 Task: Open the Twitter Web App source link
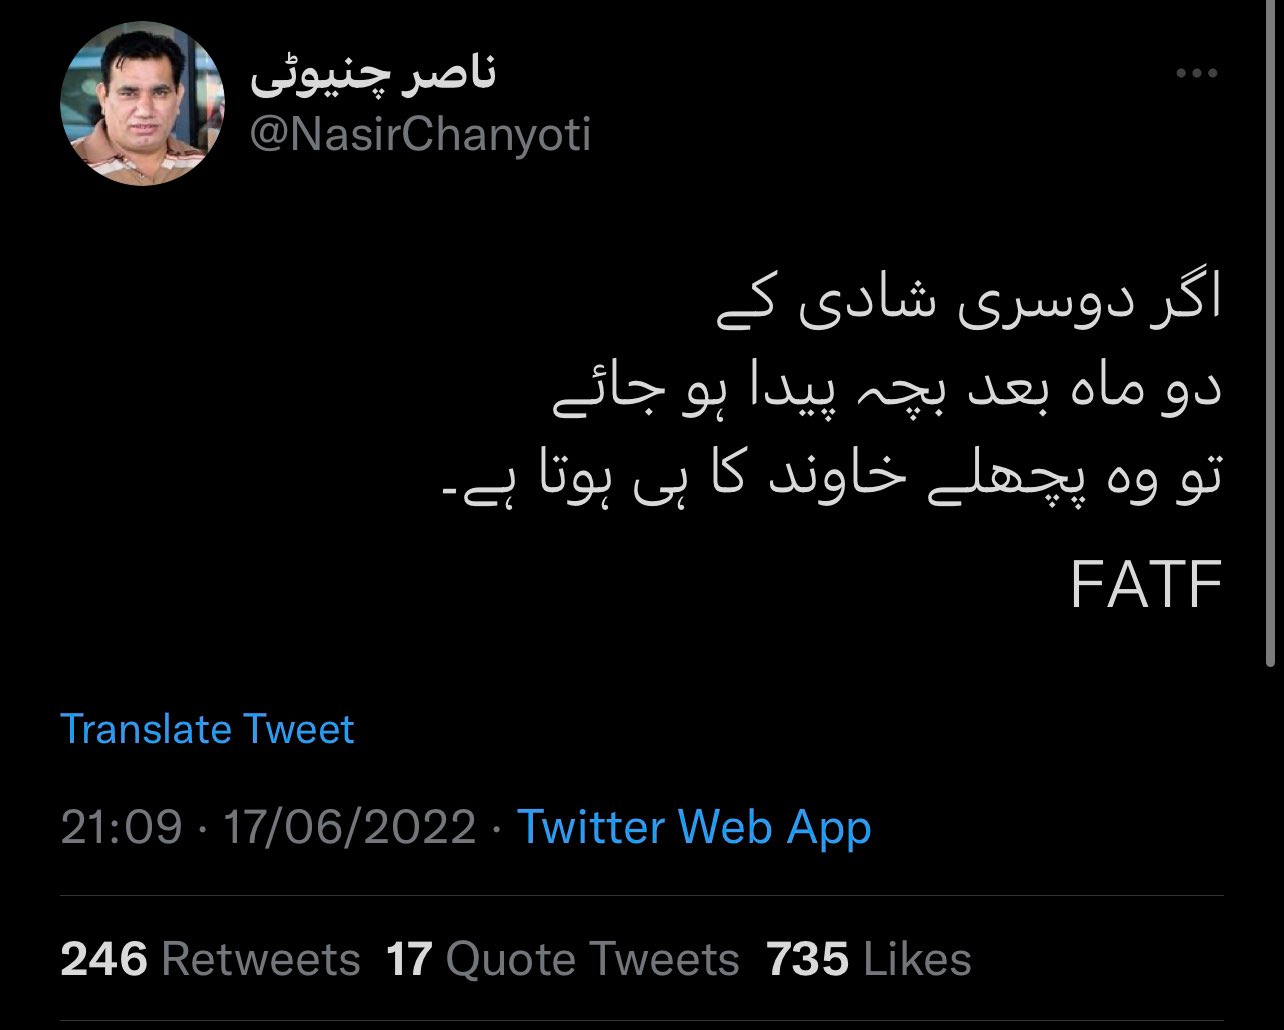coord(694,828)
